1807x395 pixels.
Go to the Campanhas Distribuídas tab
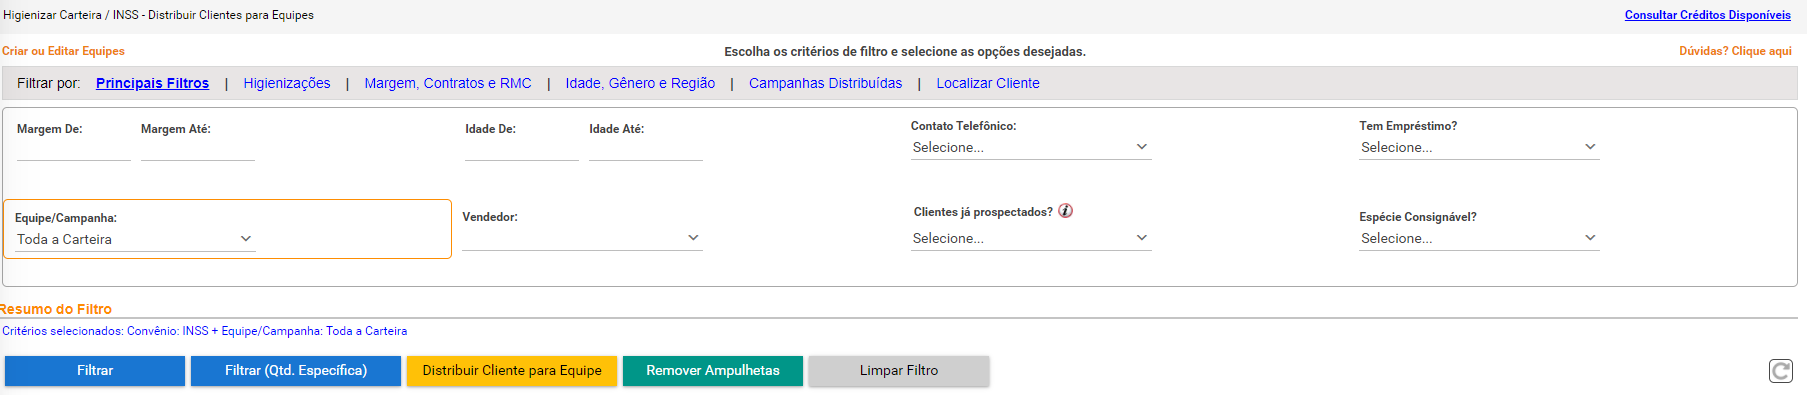pyautogui.click(x=825, y=83)
